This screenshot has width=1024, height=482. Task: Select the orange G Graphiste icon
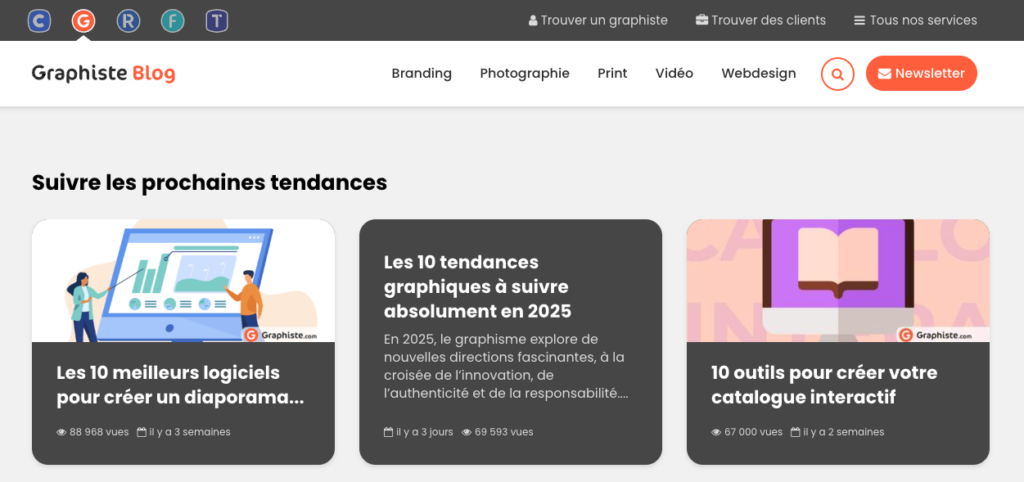(84, 20)
